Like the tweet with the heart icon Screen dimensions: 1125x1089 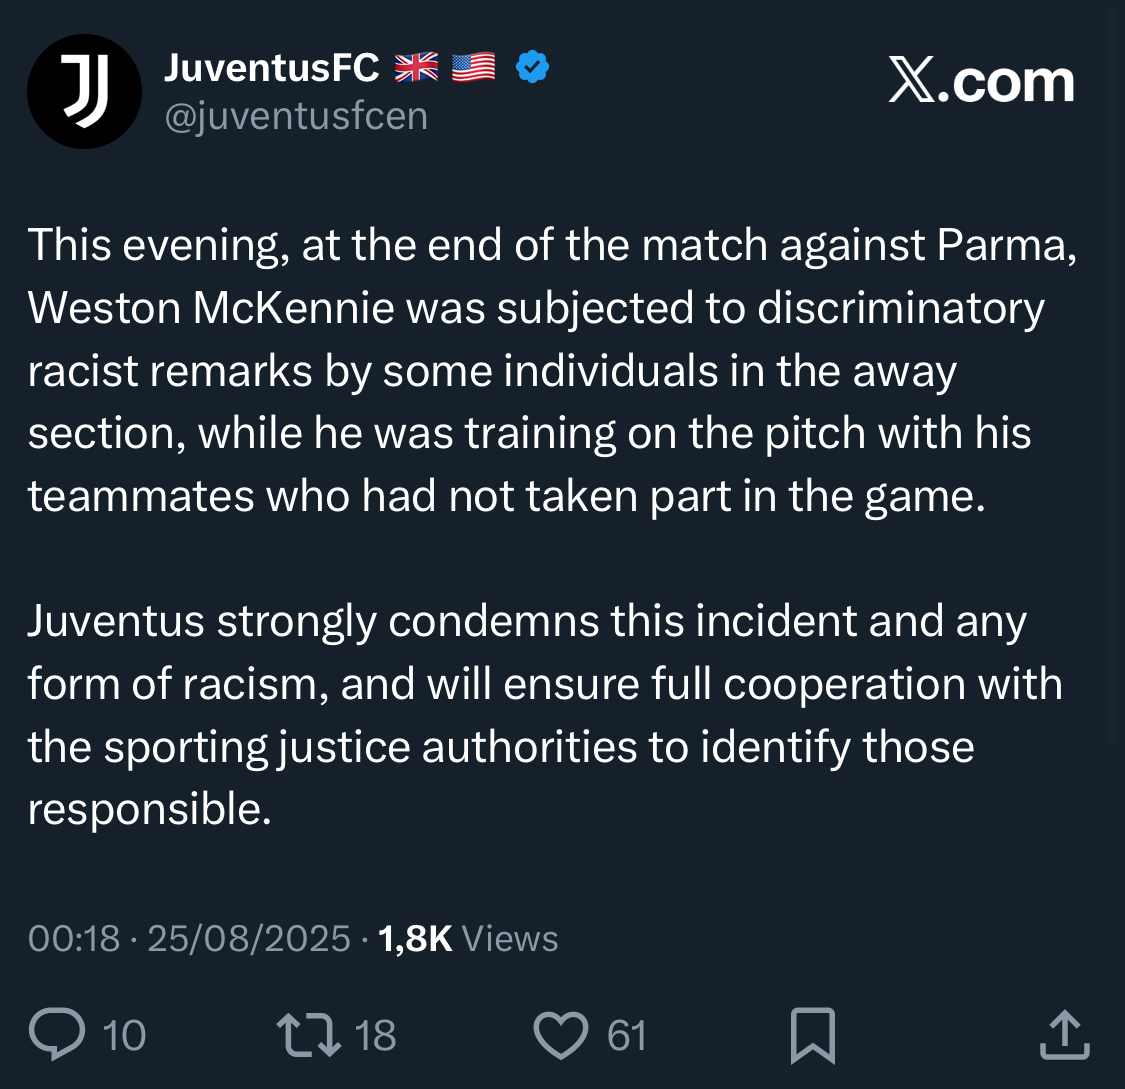561,1035
